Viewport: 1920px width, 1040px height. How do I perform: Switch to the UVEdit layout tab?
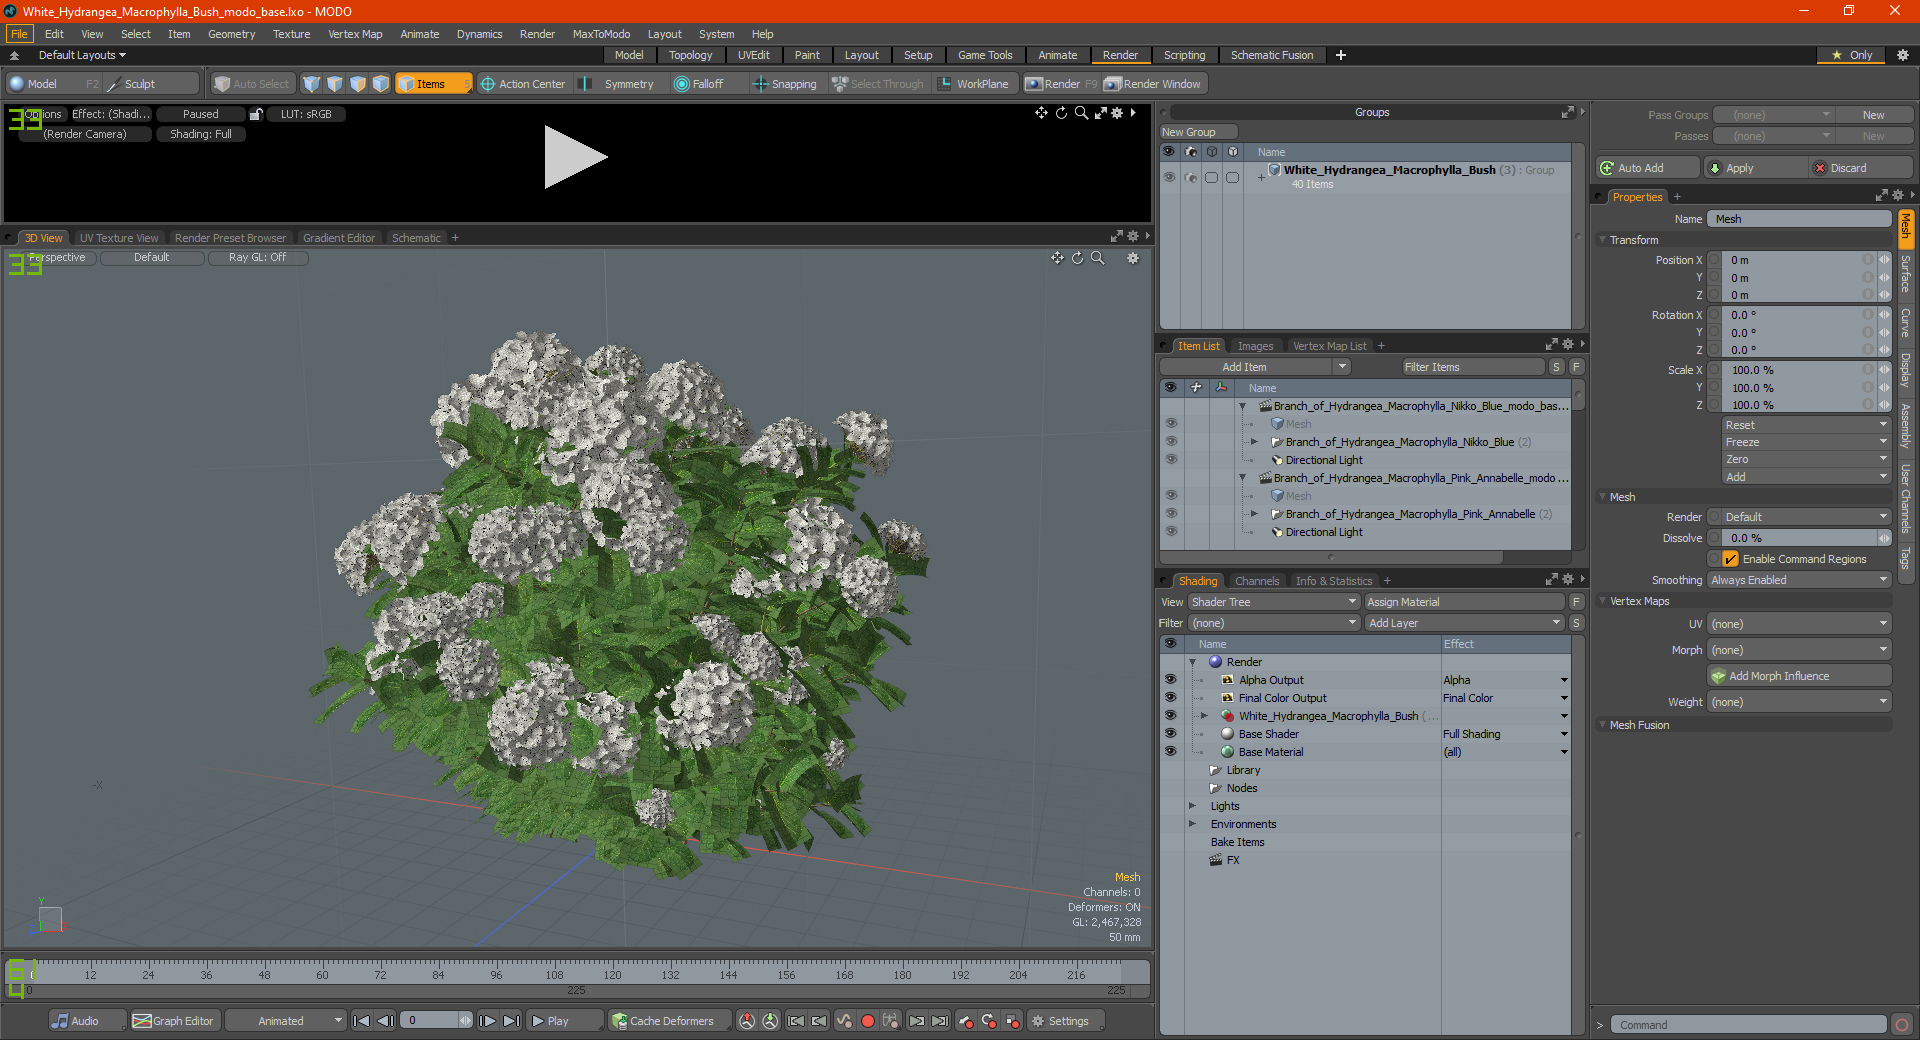click(753, 55)
